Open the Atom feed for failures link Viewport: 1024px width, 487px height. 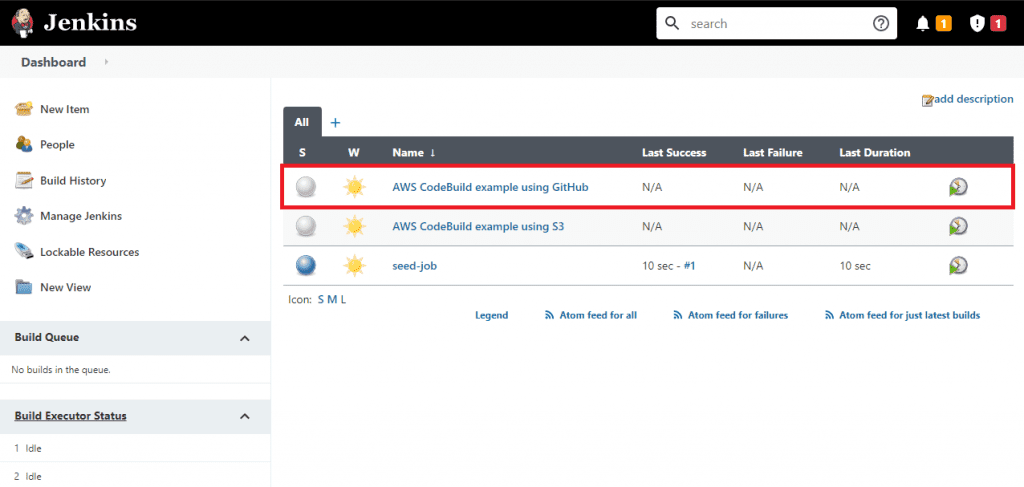(737, 315)
